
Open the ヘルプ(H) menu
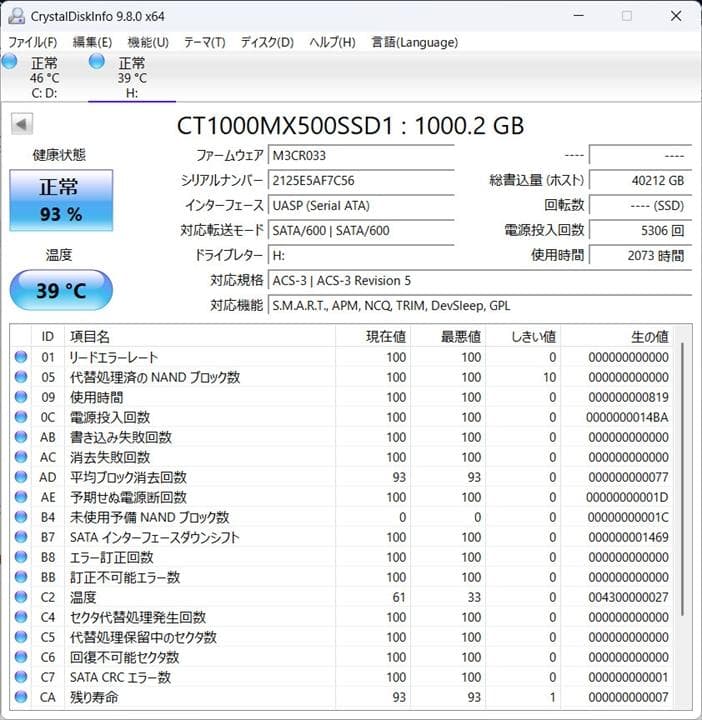click(x=332, y=42)
